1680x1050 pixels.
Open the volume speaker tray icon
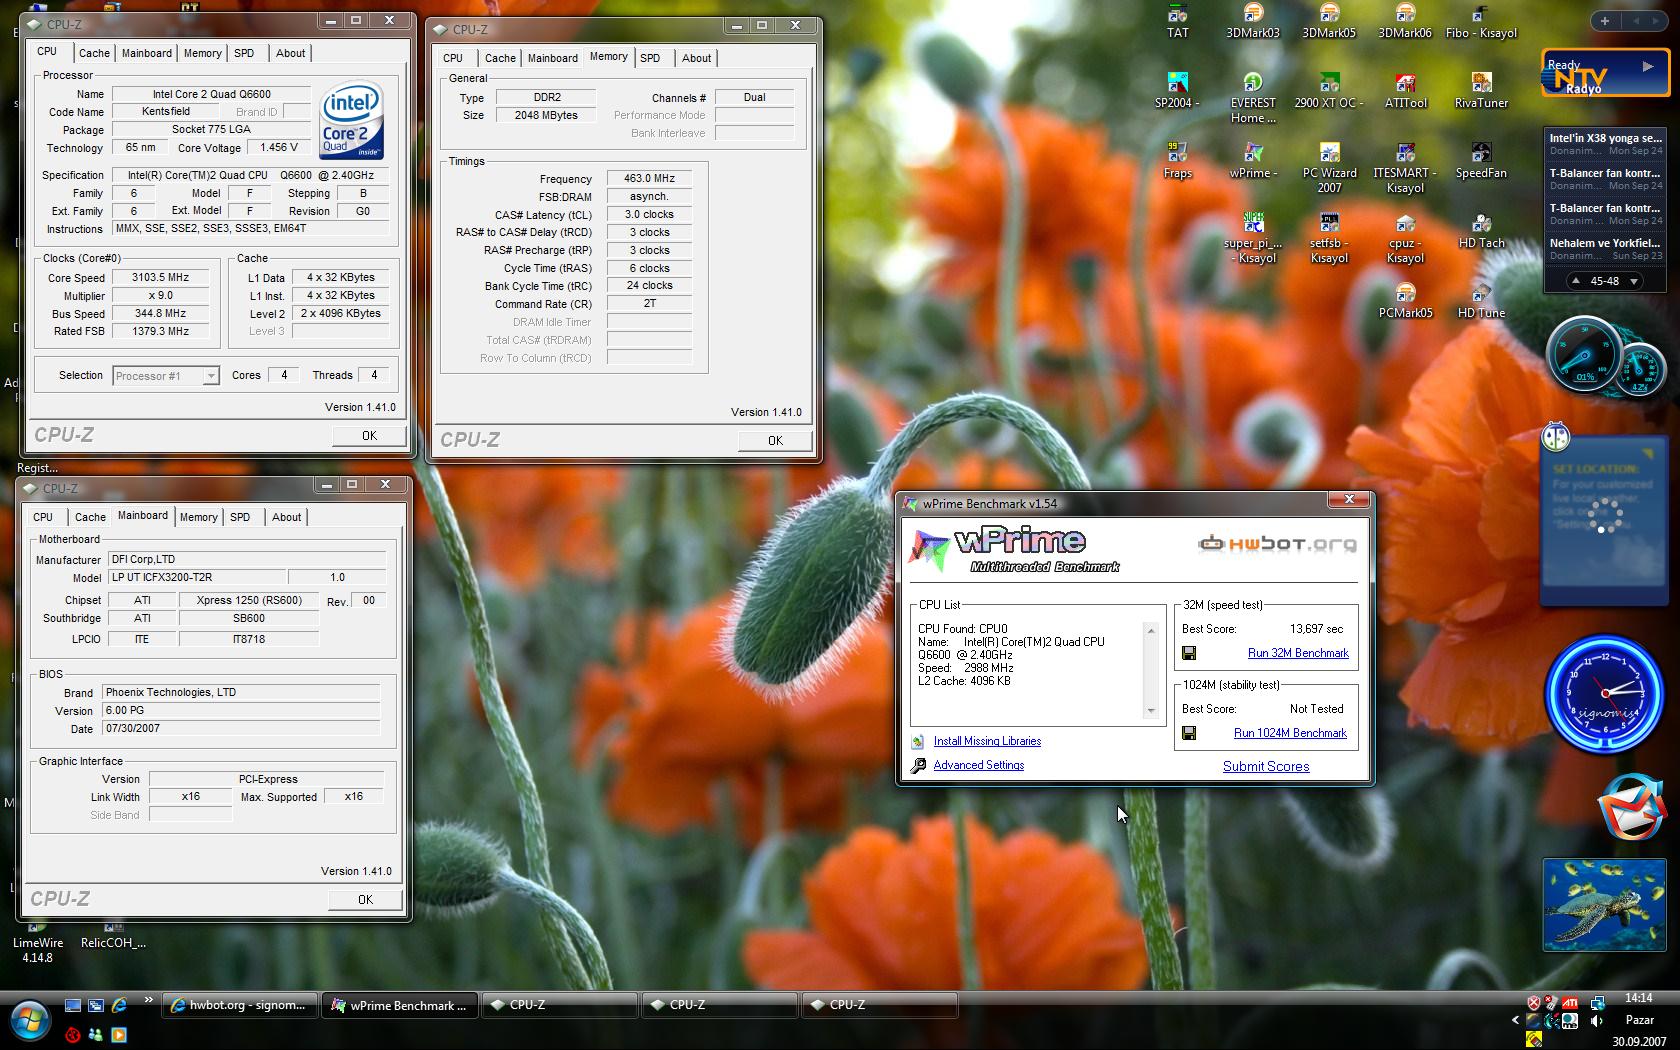pyautogui.click(x=1597, y=1020)
